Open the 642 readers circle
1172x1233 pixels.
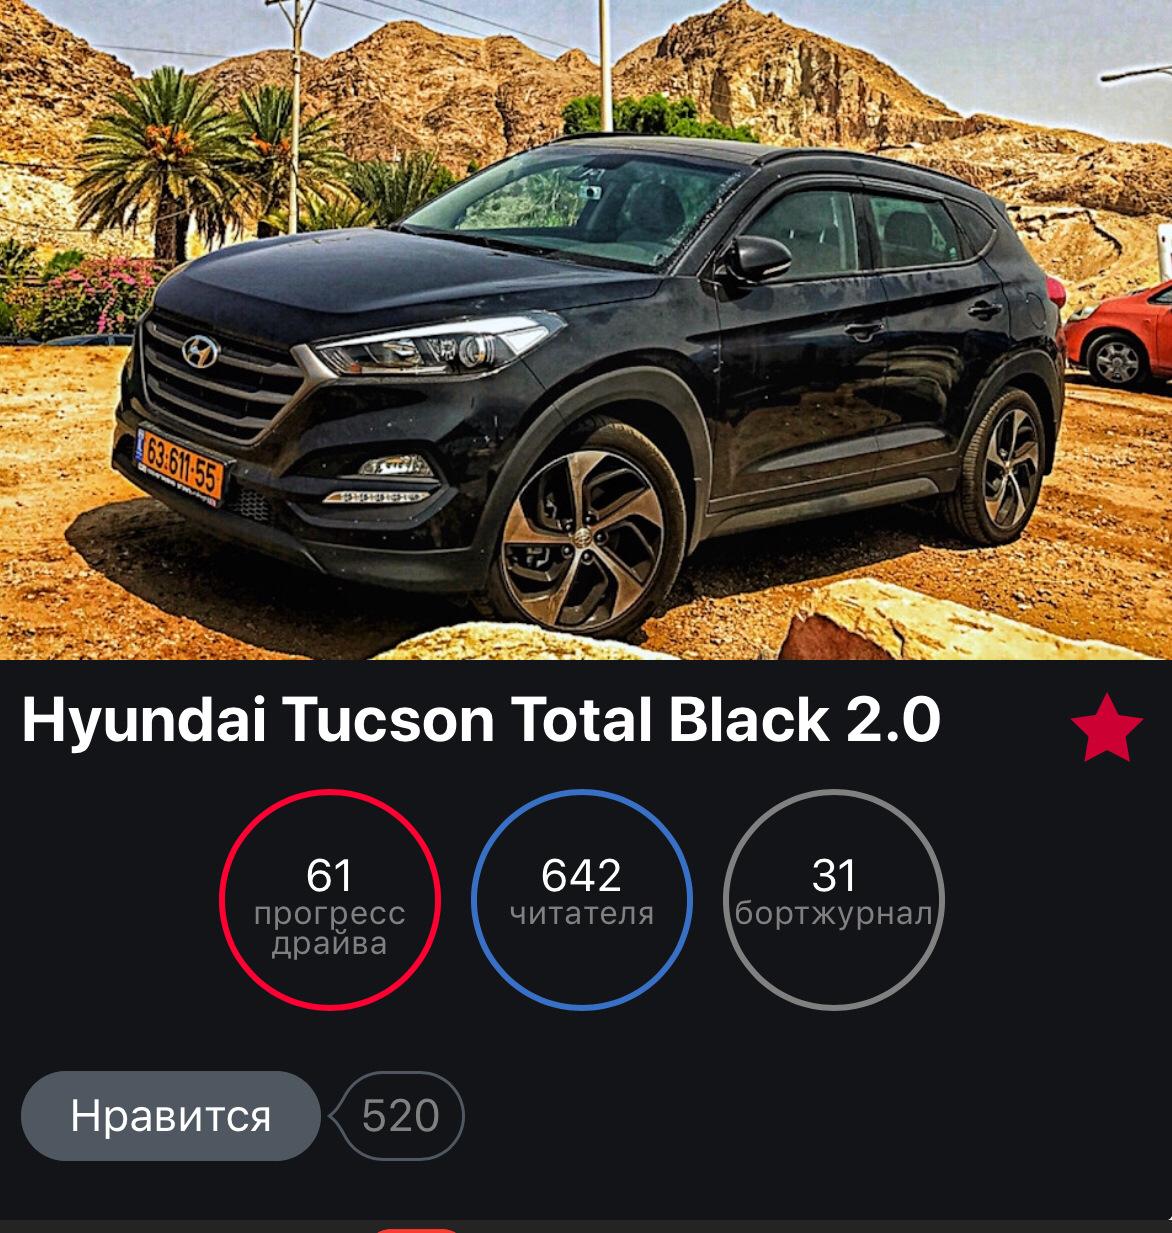click(582, 900)
